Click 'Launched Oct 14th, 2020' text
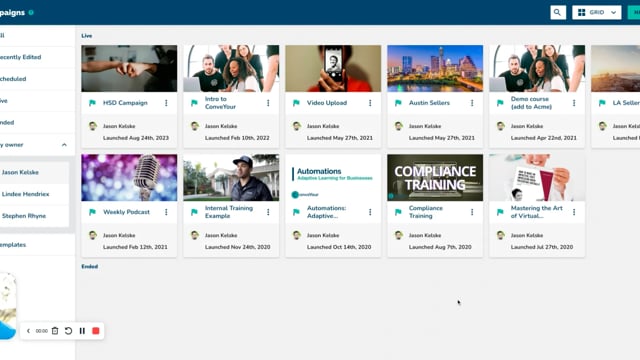Viewport: 640px width, 360px height. point(339,247)
